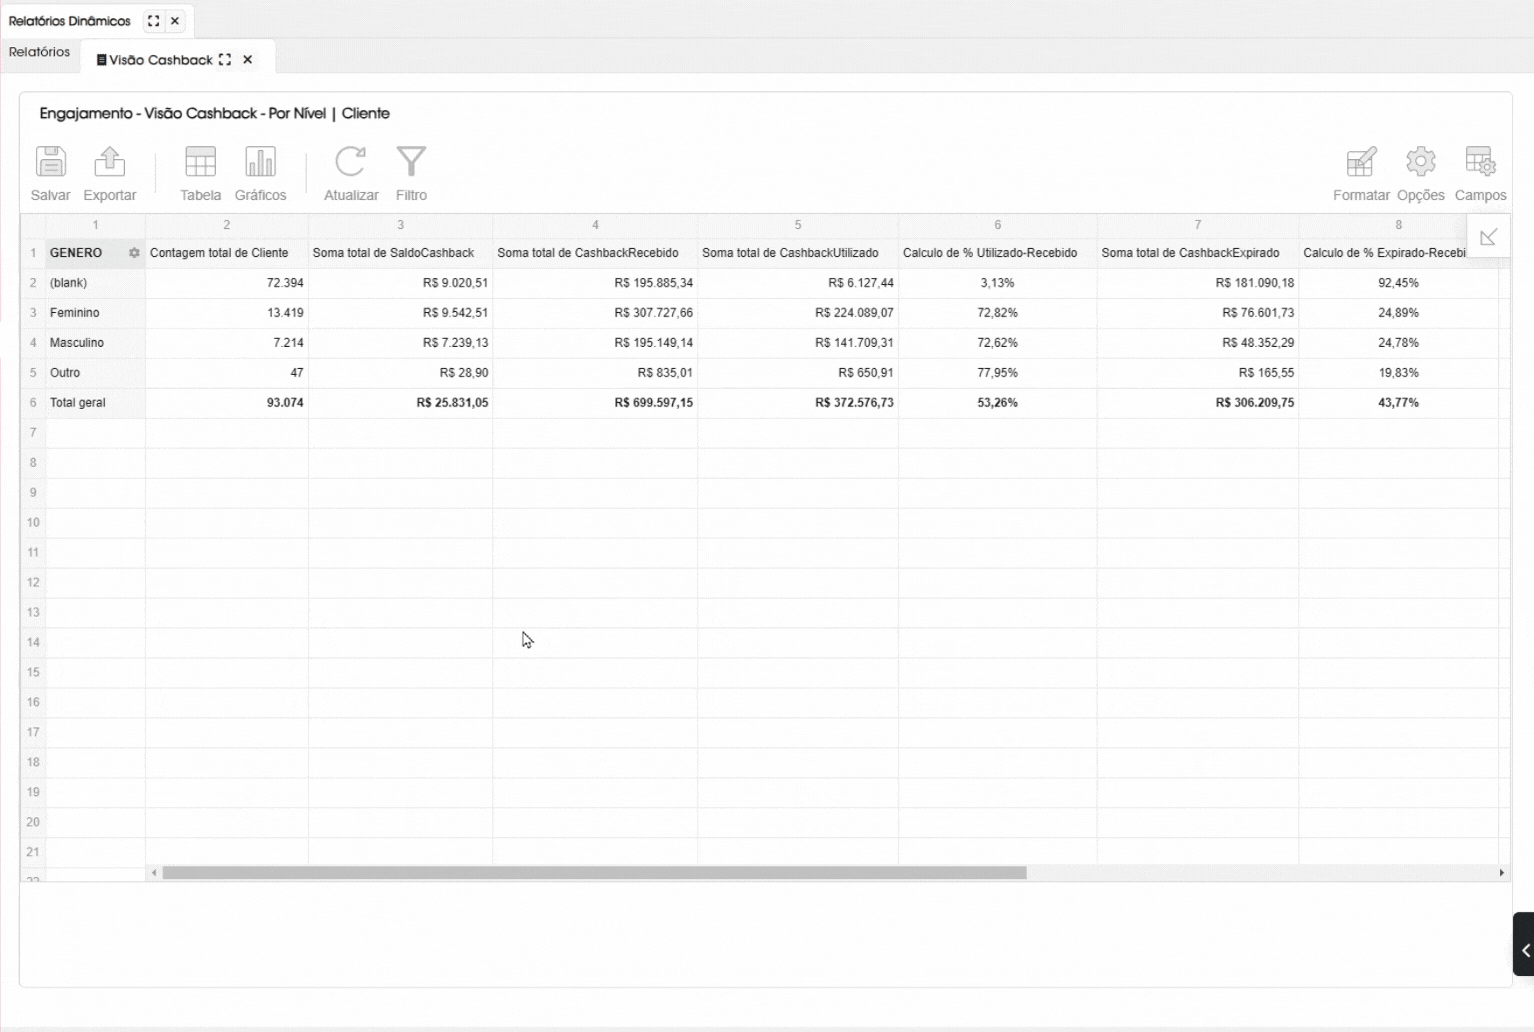Open the Gráficos charts view
The image size is (1534, 1032).
[x=260, y=163]
